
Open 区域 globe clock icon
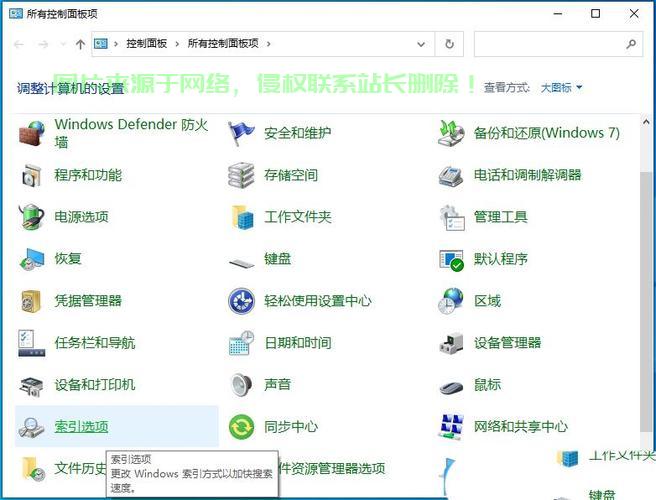(x=451, y=301)
